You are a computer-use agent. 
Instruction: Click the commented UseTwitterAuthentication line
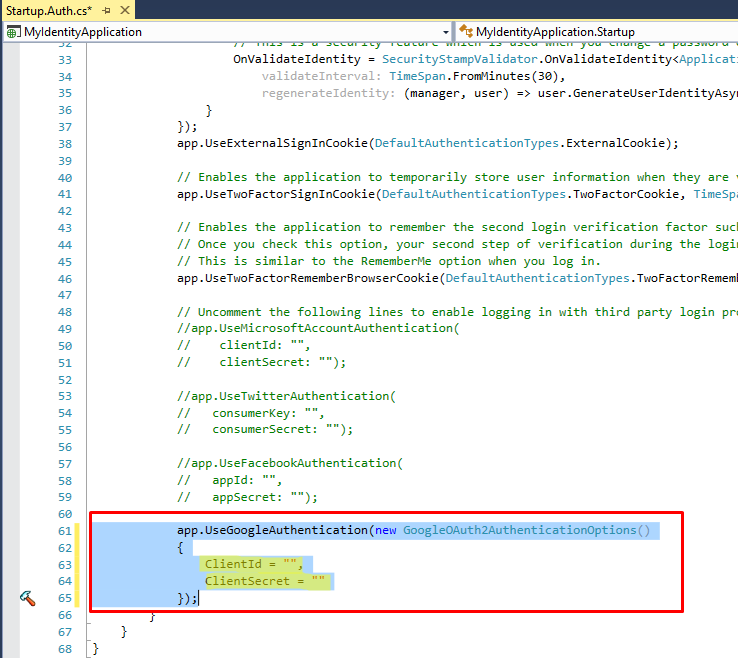click(x=286, y=396)
